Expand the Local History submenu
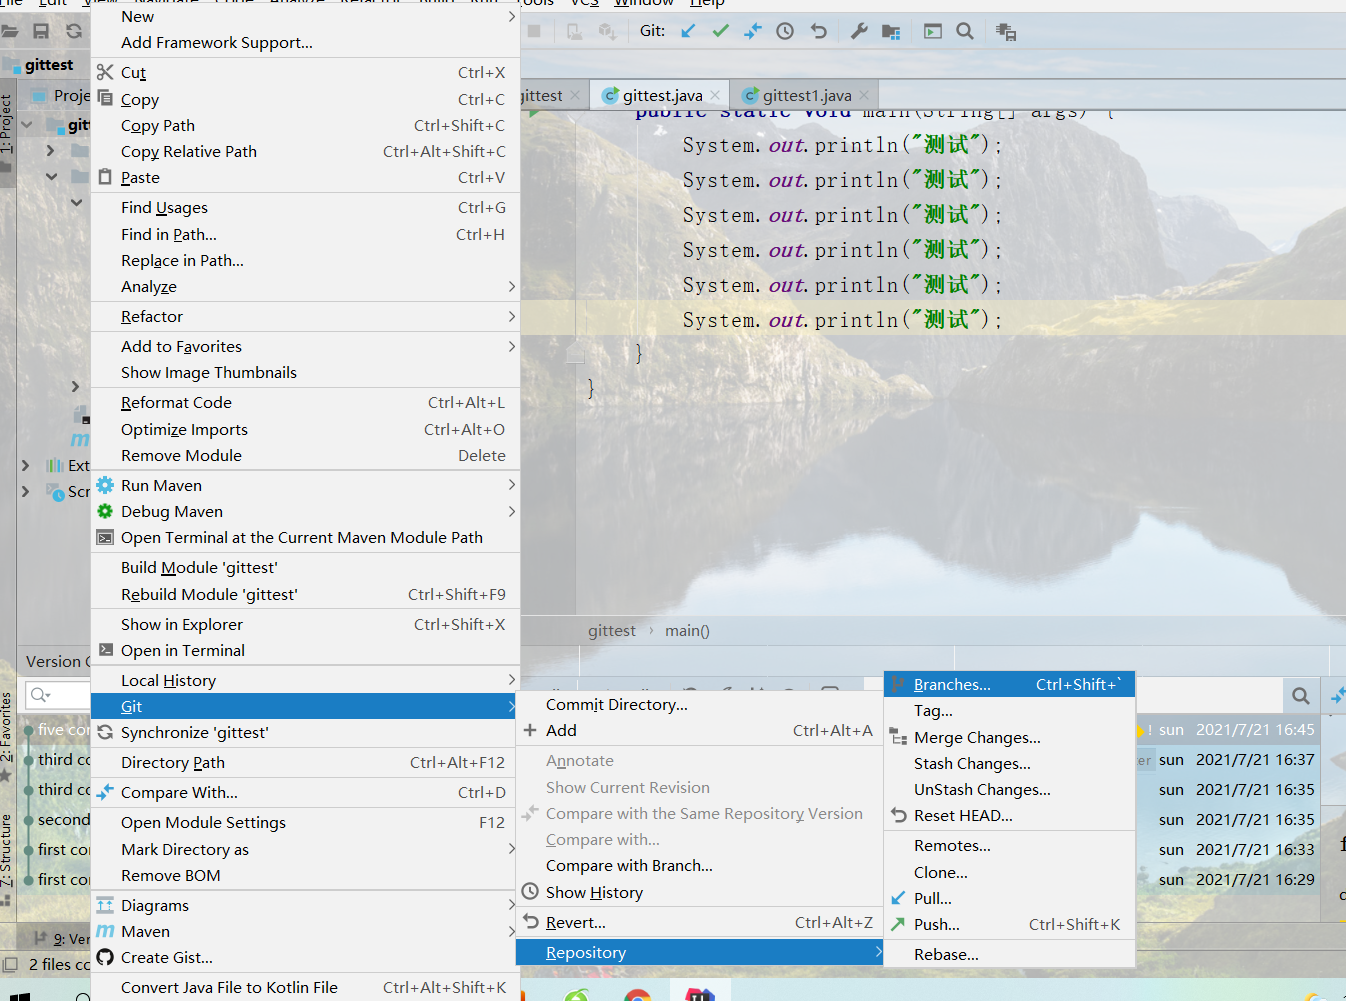 point(305,680)
